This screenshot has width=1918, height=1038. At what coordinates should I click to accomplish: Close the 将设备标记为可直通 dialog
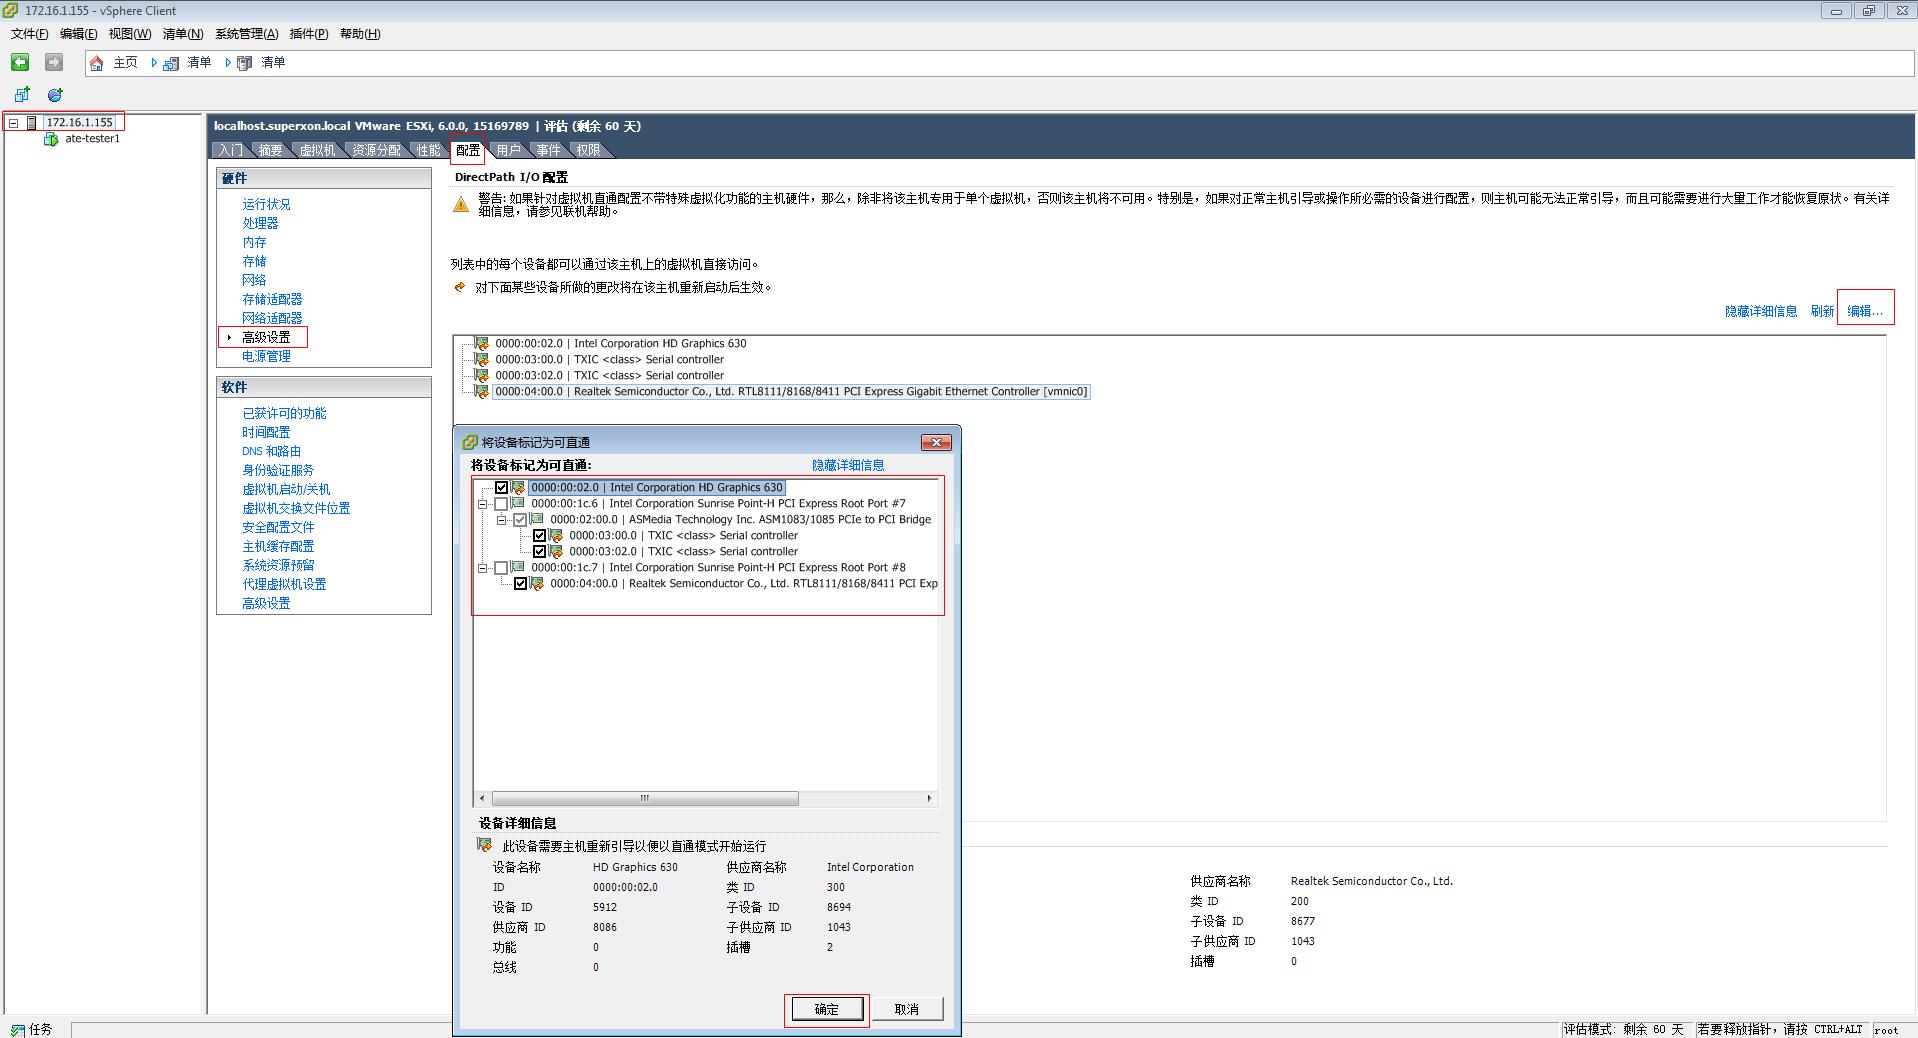(x=935, y=442)
